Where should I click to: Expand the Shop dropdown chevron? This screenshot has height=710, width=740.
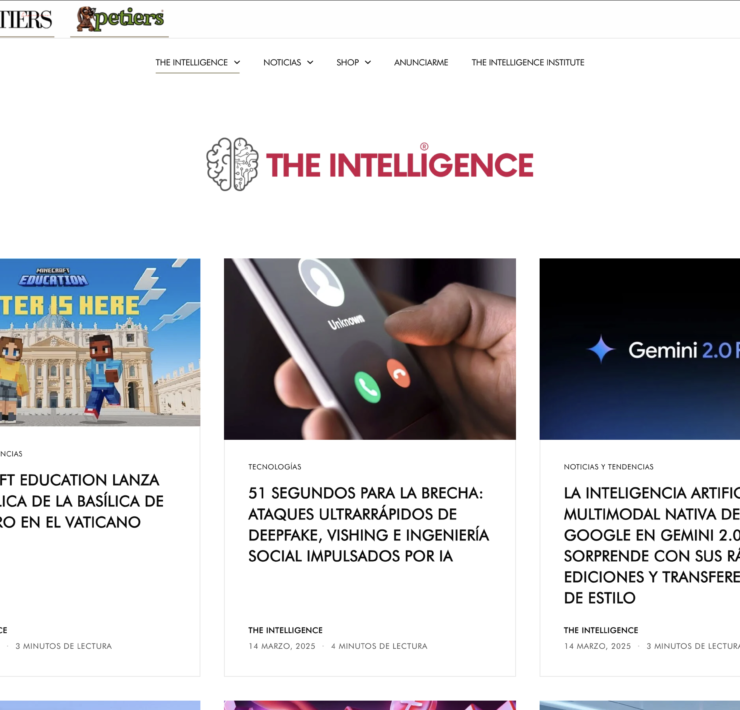tap(368, 62)
